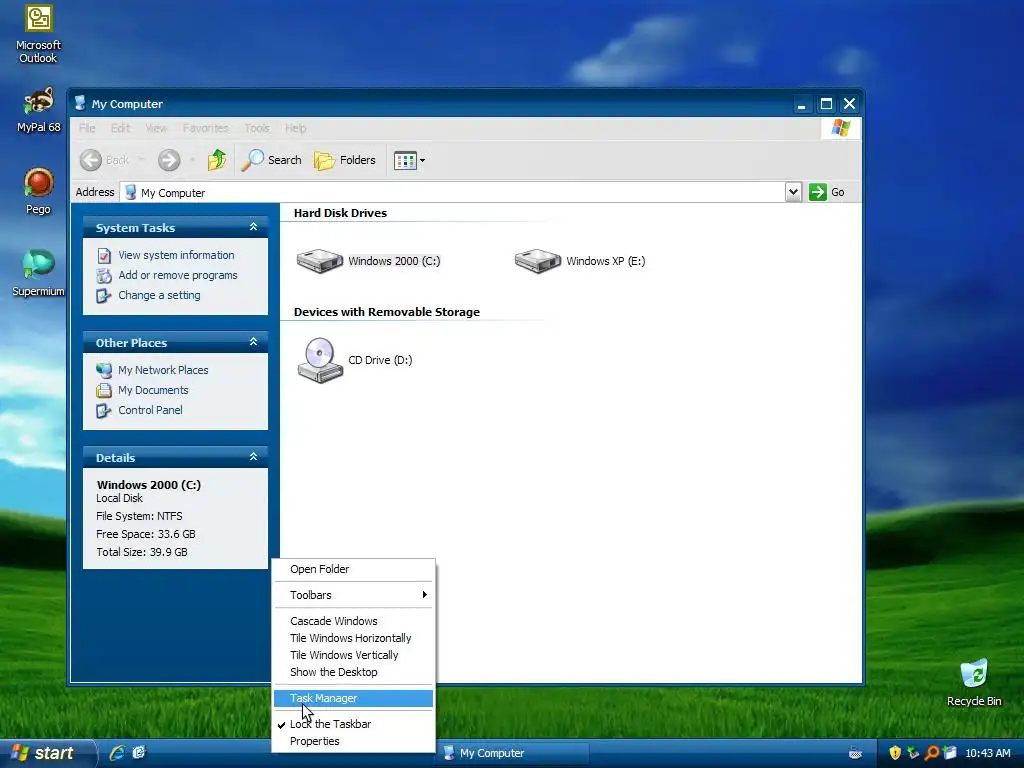Open the Forward history dropdown arrow
The height and width of the screenshot is (768, 1024).
point(192,160)
